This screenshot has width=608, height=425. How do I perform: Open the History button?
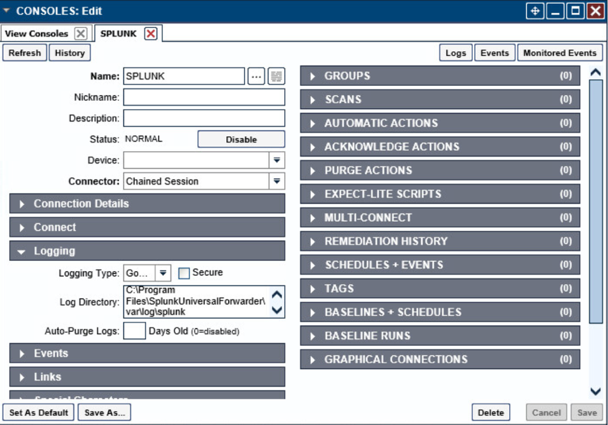(70, 53)
